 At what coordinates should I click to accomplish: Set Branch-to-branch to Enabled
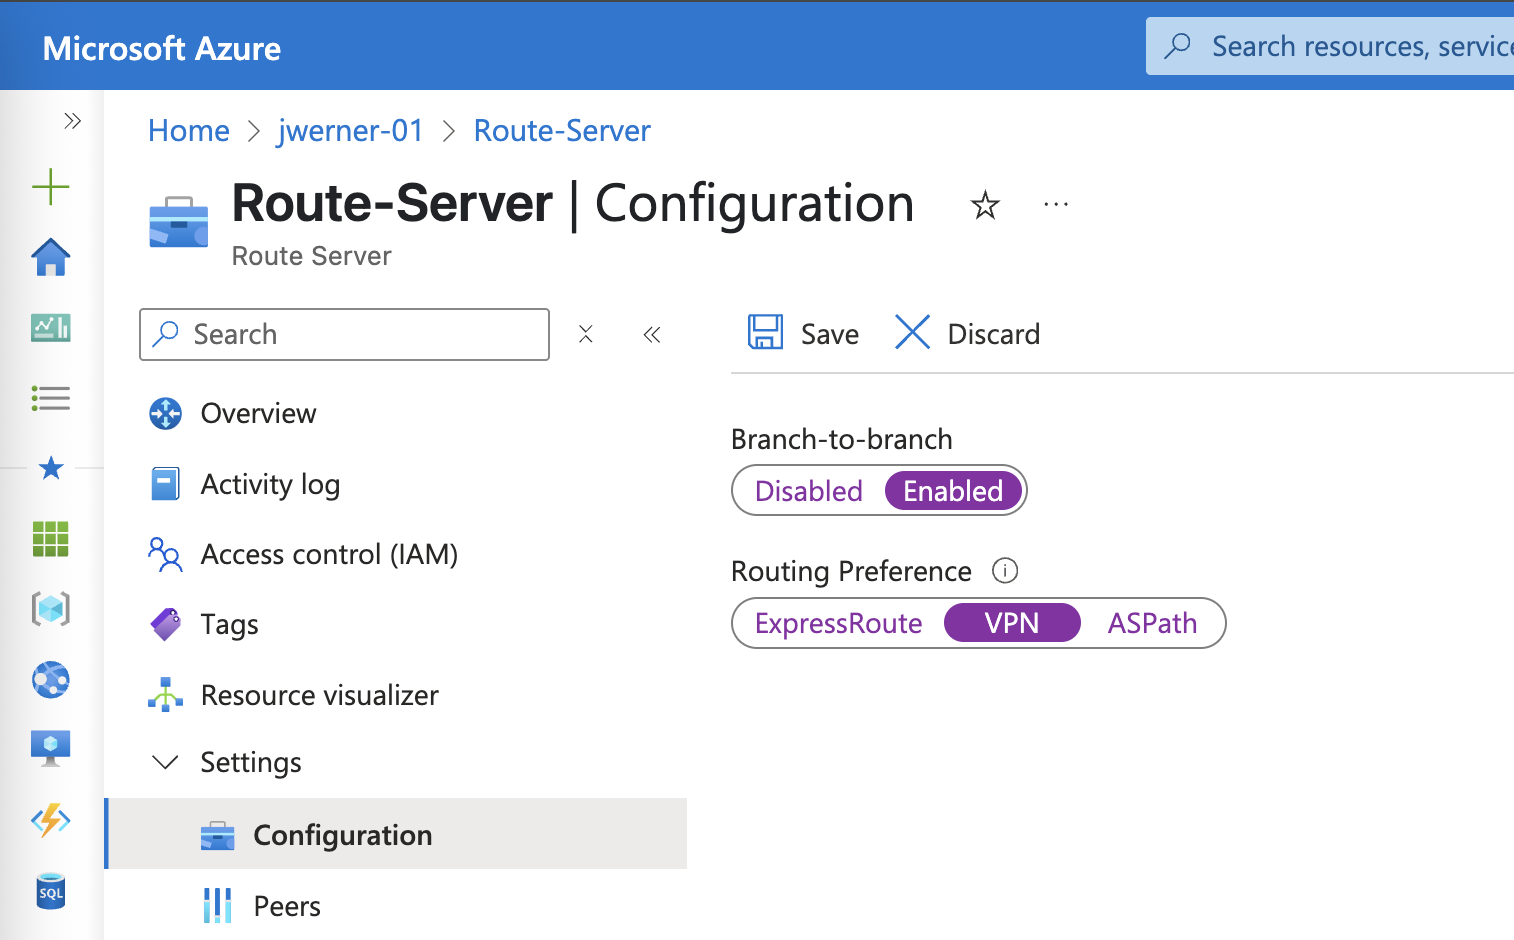(952, 491)
